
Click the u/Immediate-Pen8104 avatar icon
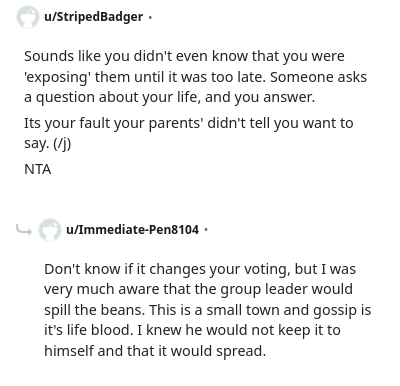click(50, 230)
